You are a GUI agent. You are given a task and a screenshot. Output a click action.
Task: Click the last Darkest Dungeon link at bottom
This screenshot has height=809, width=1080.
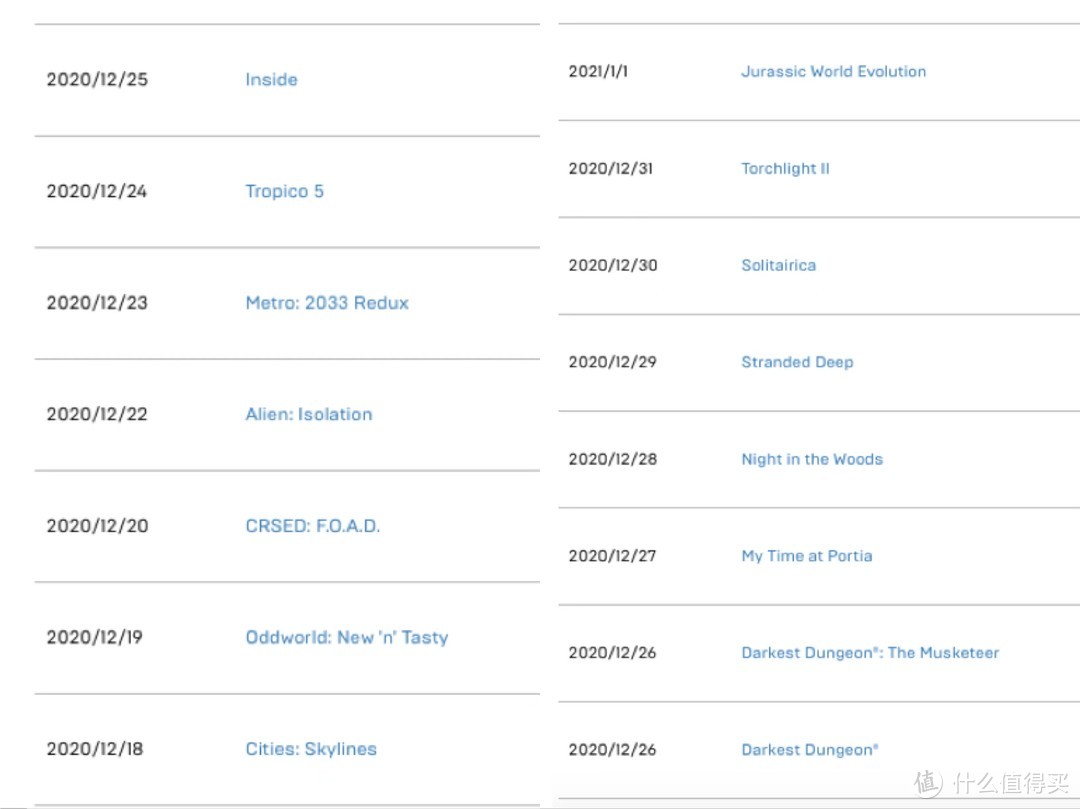pos(809,749)
